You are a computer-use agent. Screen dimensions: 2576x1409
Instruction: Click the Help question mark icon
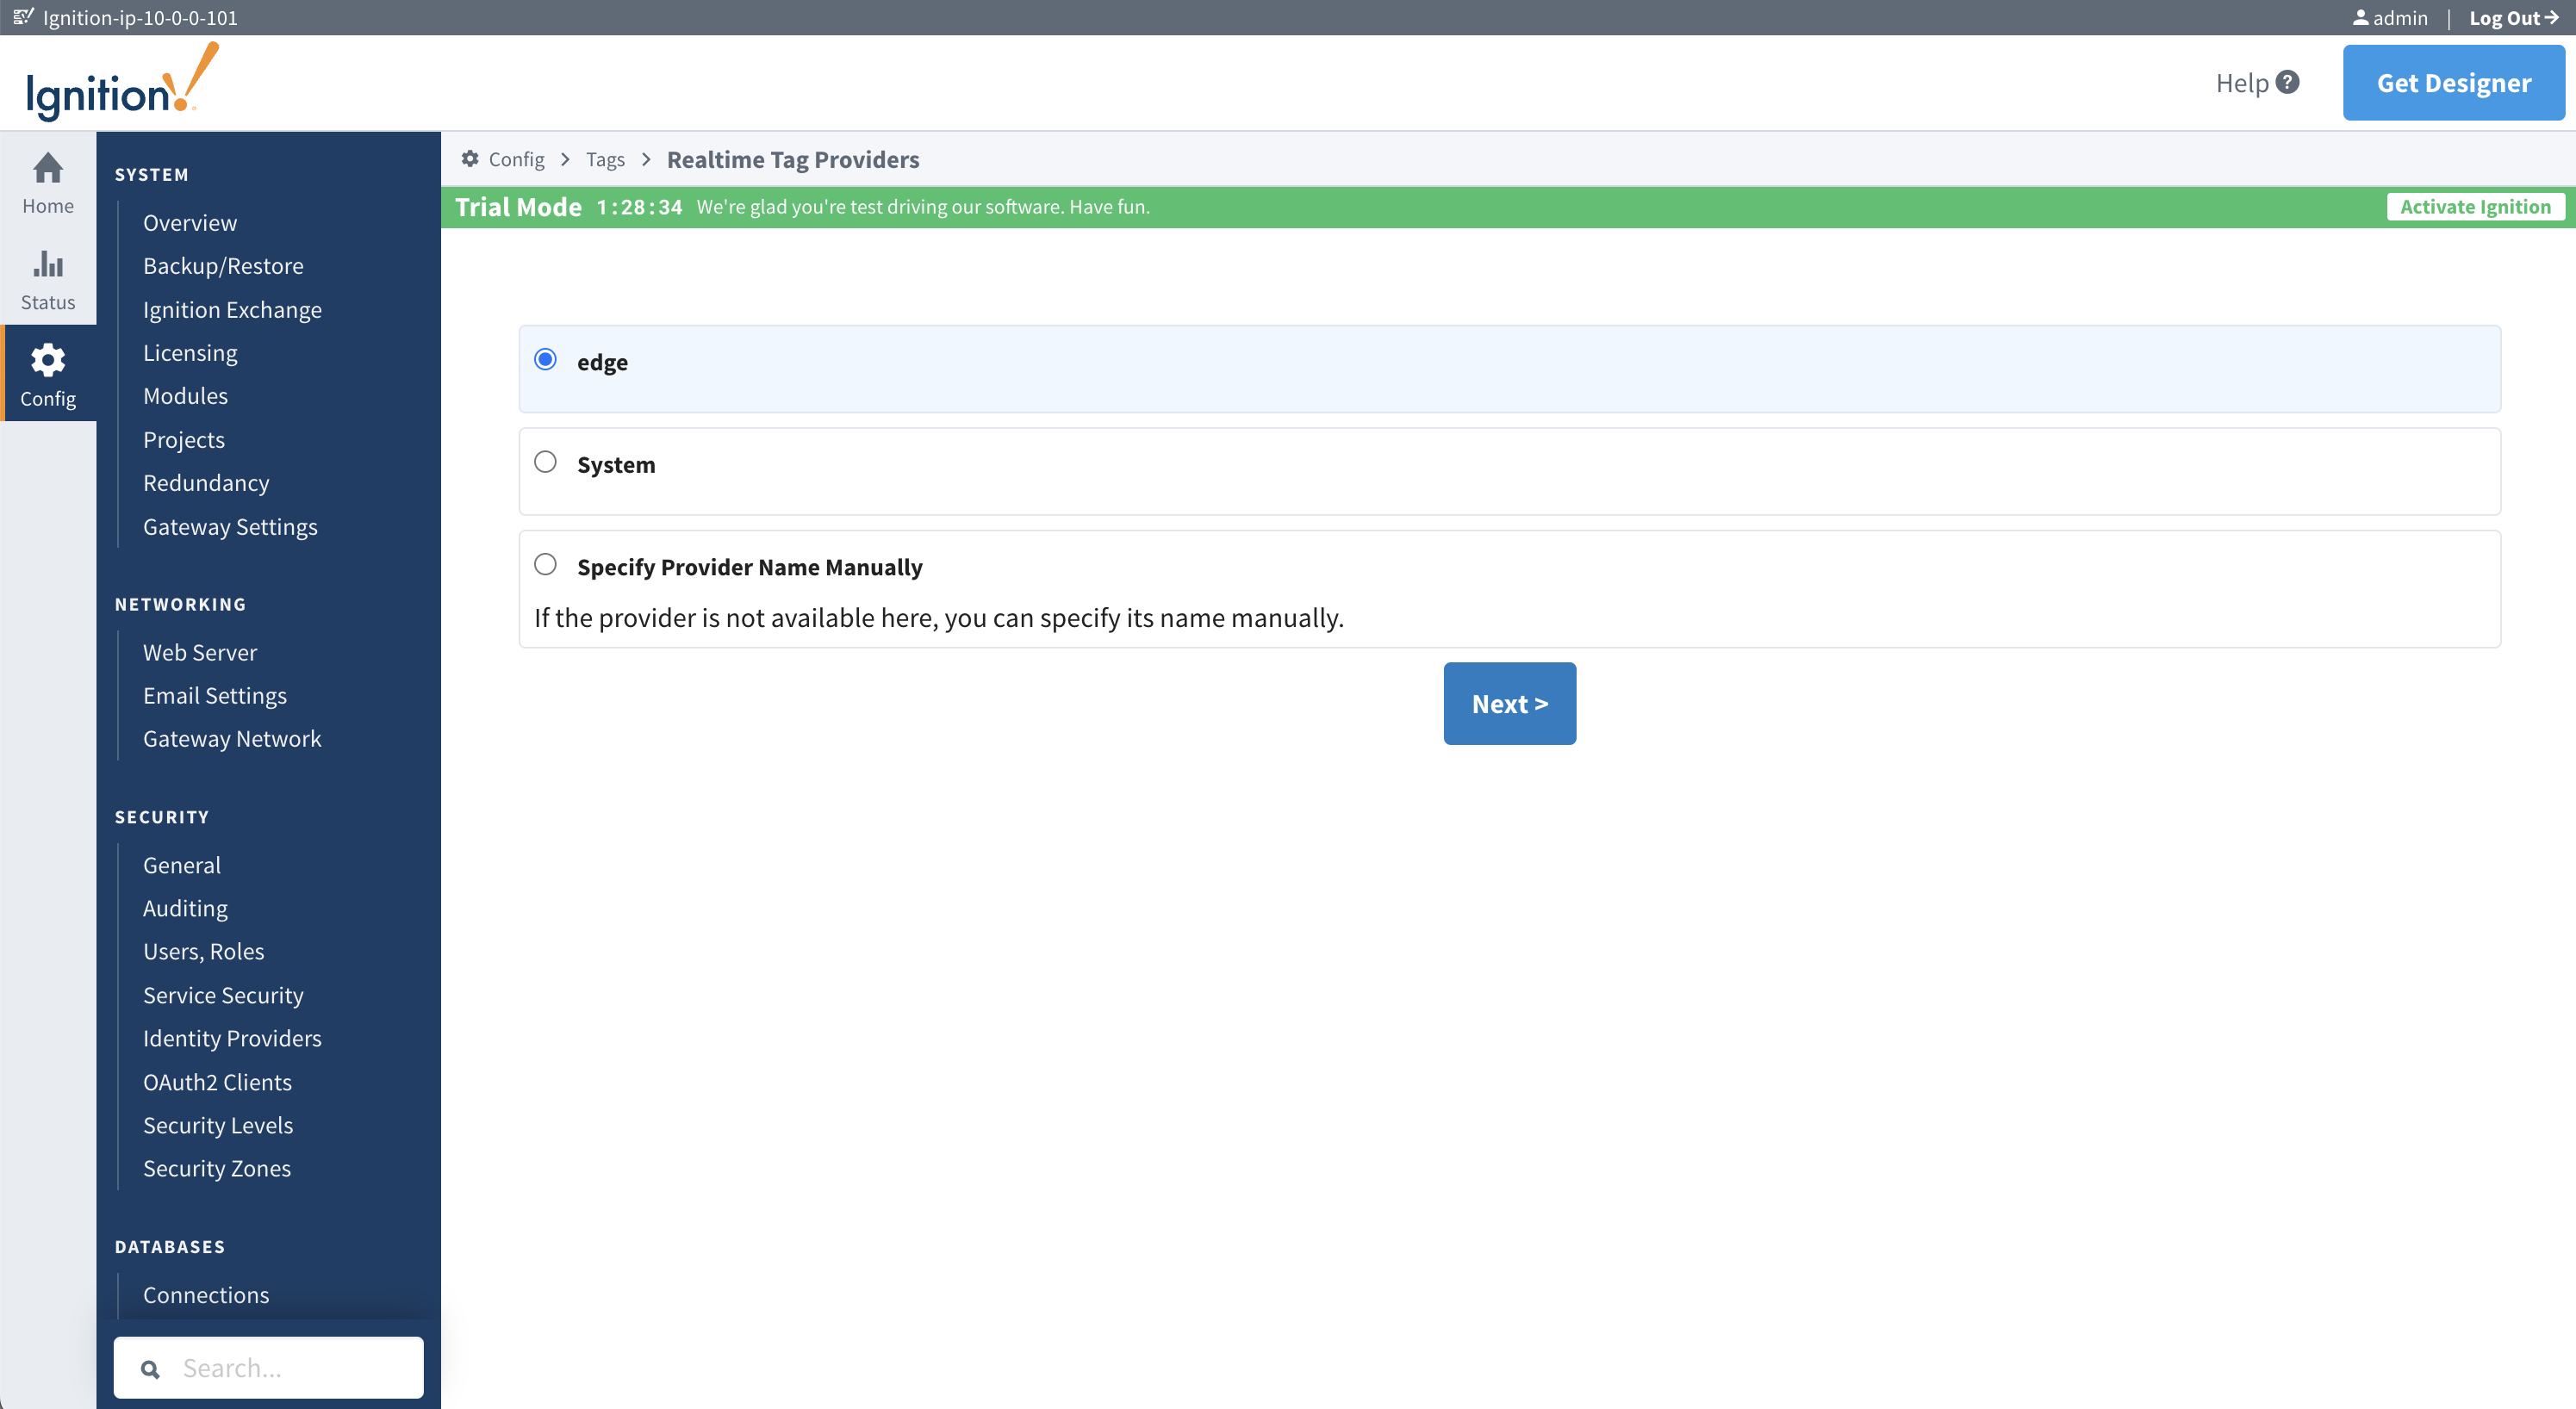pos(2287,82)
